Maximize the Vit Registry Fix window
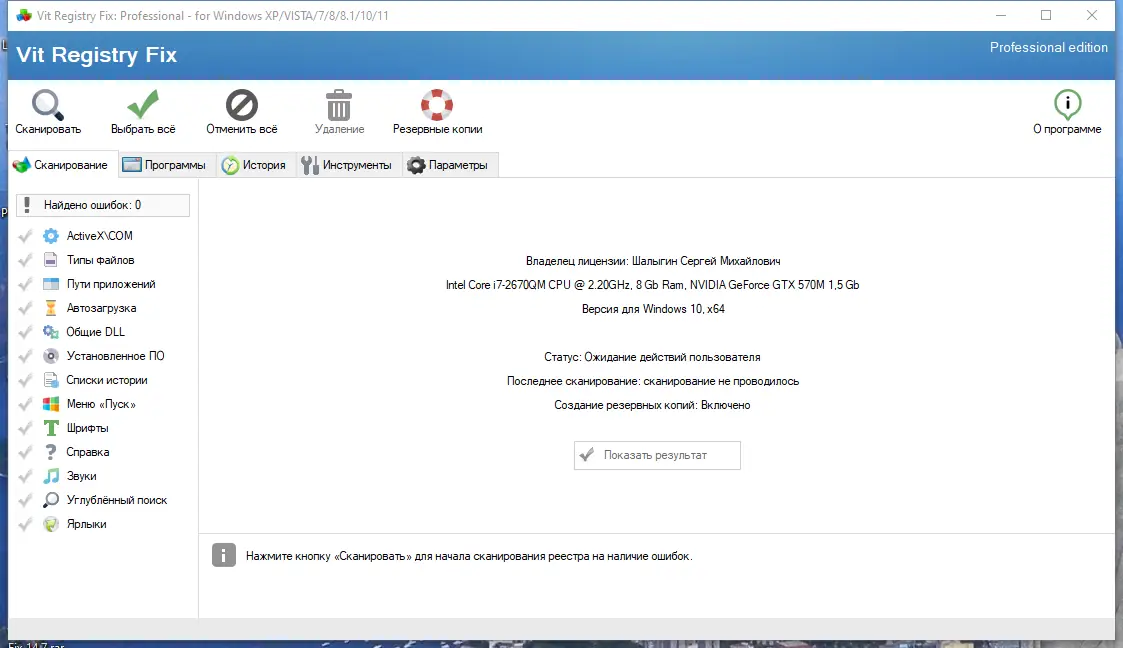The width and height of the screenshot is (1123, 648). pyautogui.click(x=1046, y=15)
